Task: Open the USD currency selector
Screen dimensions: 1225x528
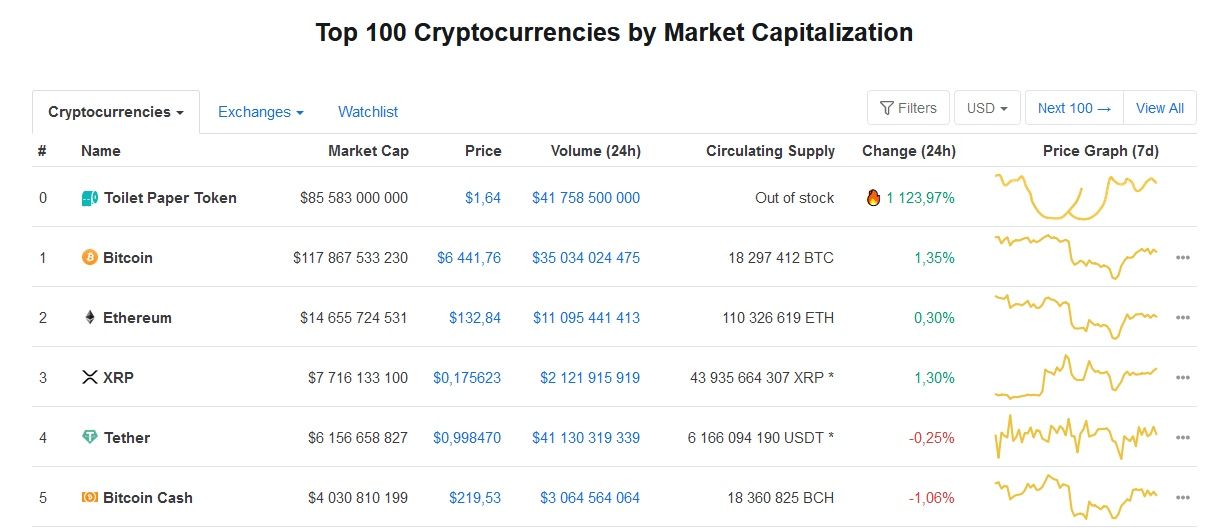Action: tap(987, 108)
